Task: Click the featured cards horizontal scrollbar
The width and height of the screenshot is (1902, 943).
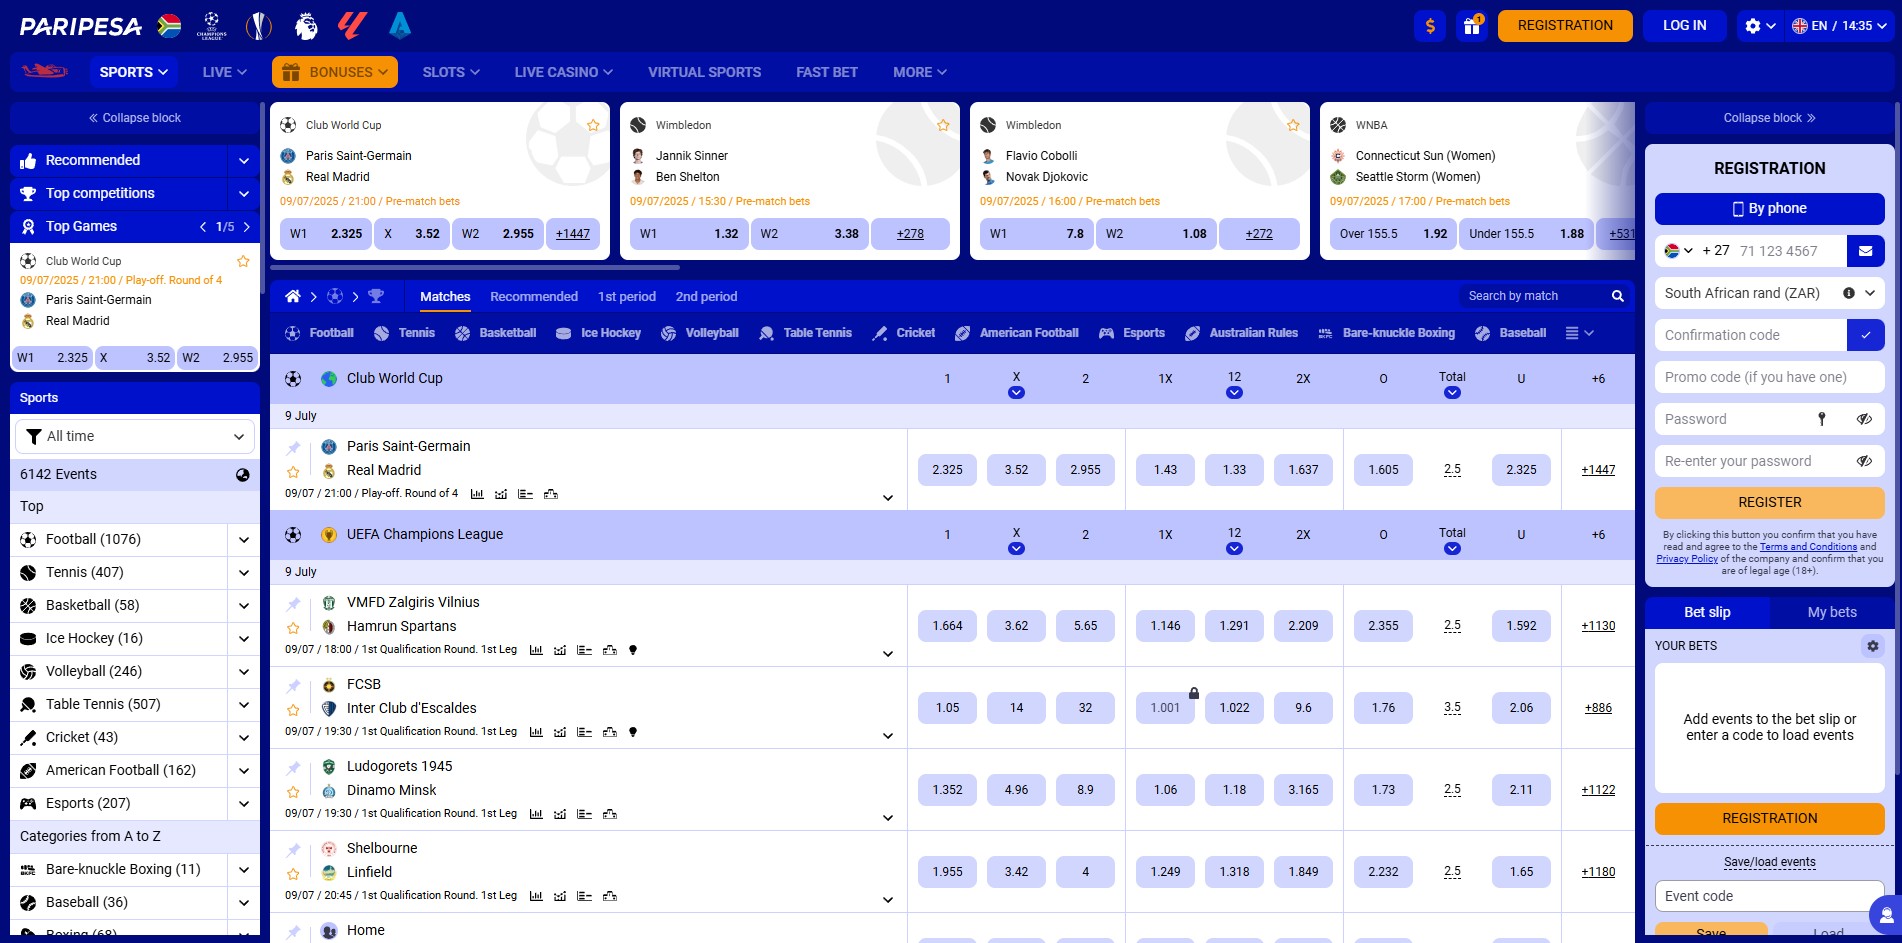Action: point(475,267)
